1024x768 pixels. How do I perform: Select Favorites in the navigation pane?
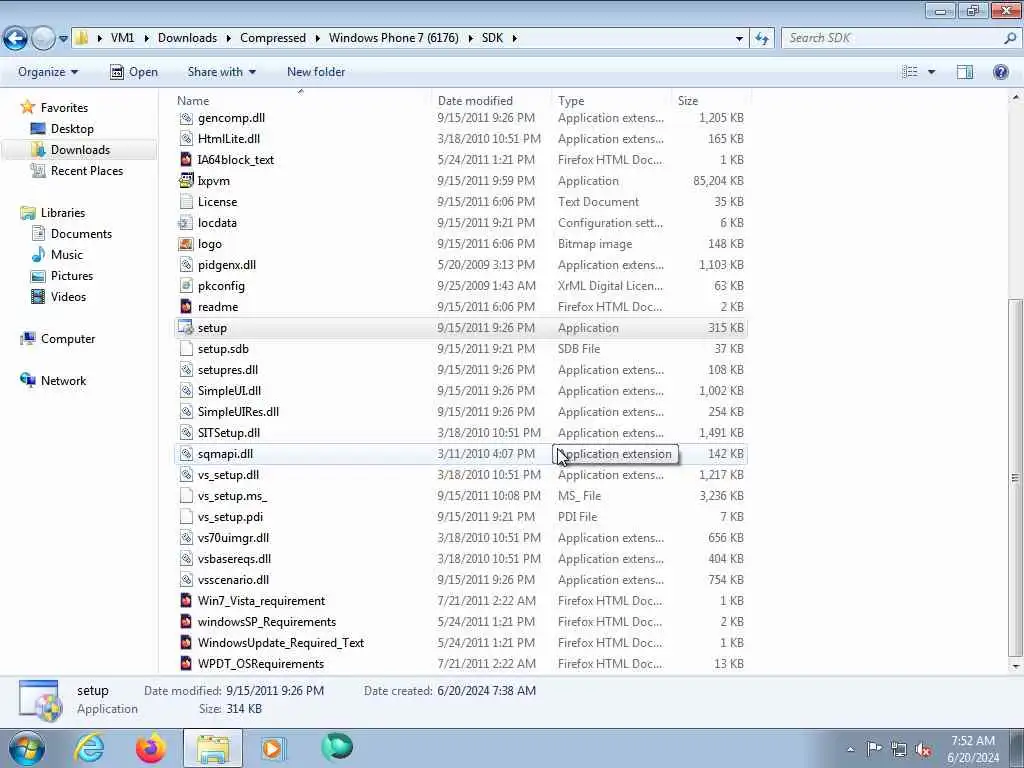click(x=64, y=108)
